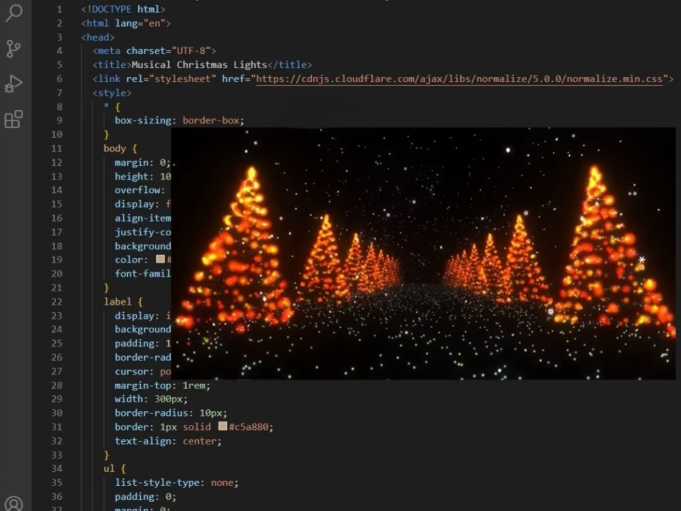Viewport: 681px width, 511px height.
Task: Open the Search view in activity bar
Action: click(x=14, y=13)
